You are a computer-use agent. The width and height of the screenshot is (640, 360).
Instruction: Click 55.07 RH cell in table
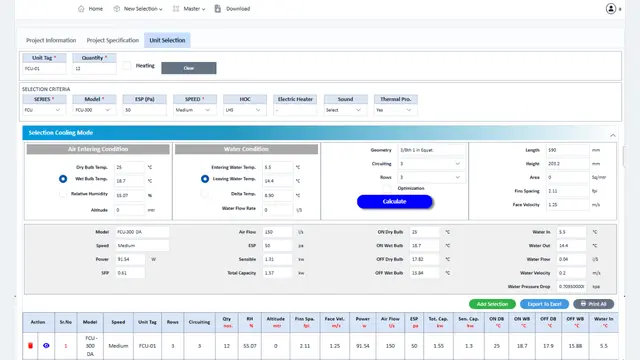250,346
